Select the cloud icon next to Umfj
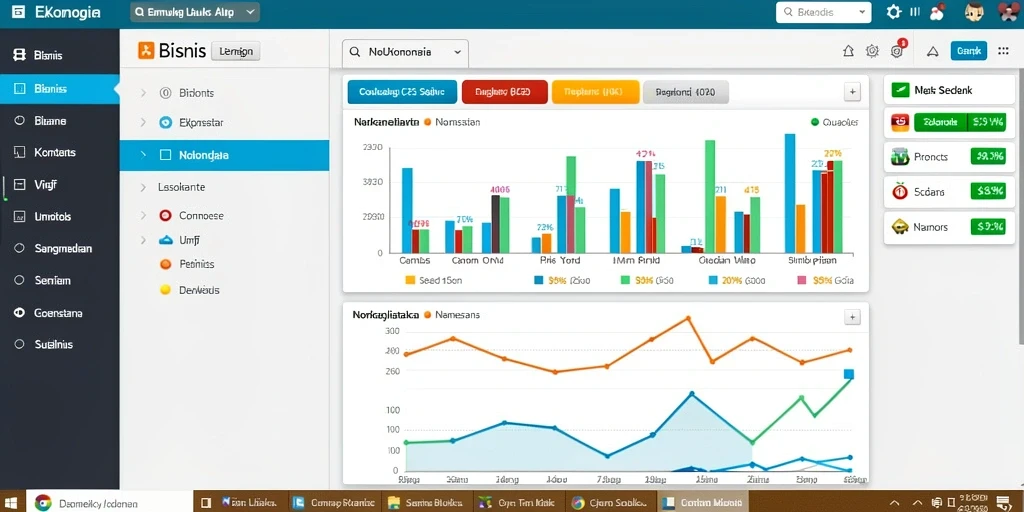1024x512 pixels. tap(166, 240)
